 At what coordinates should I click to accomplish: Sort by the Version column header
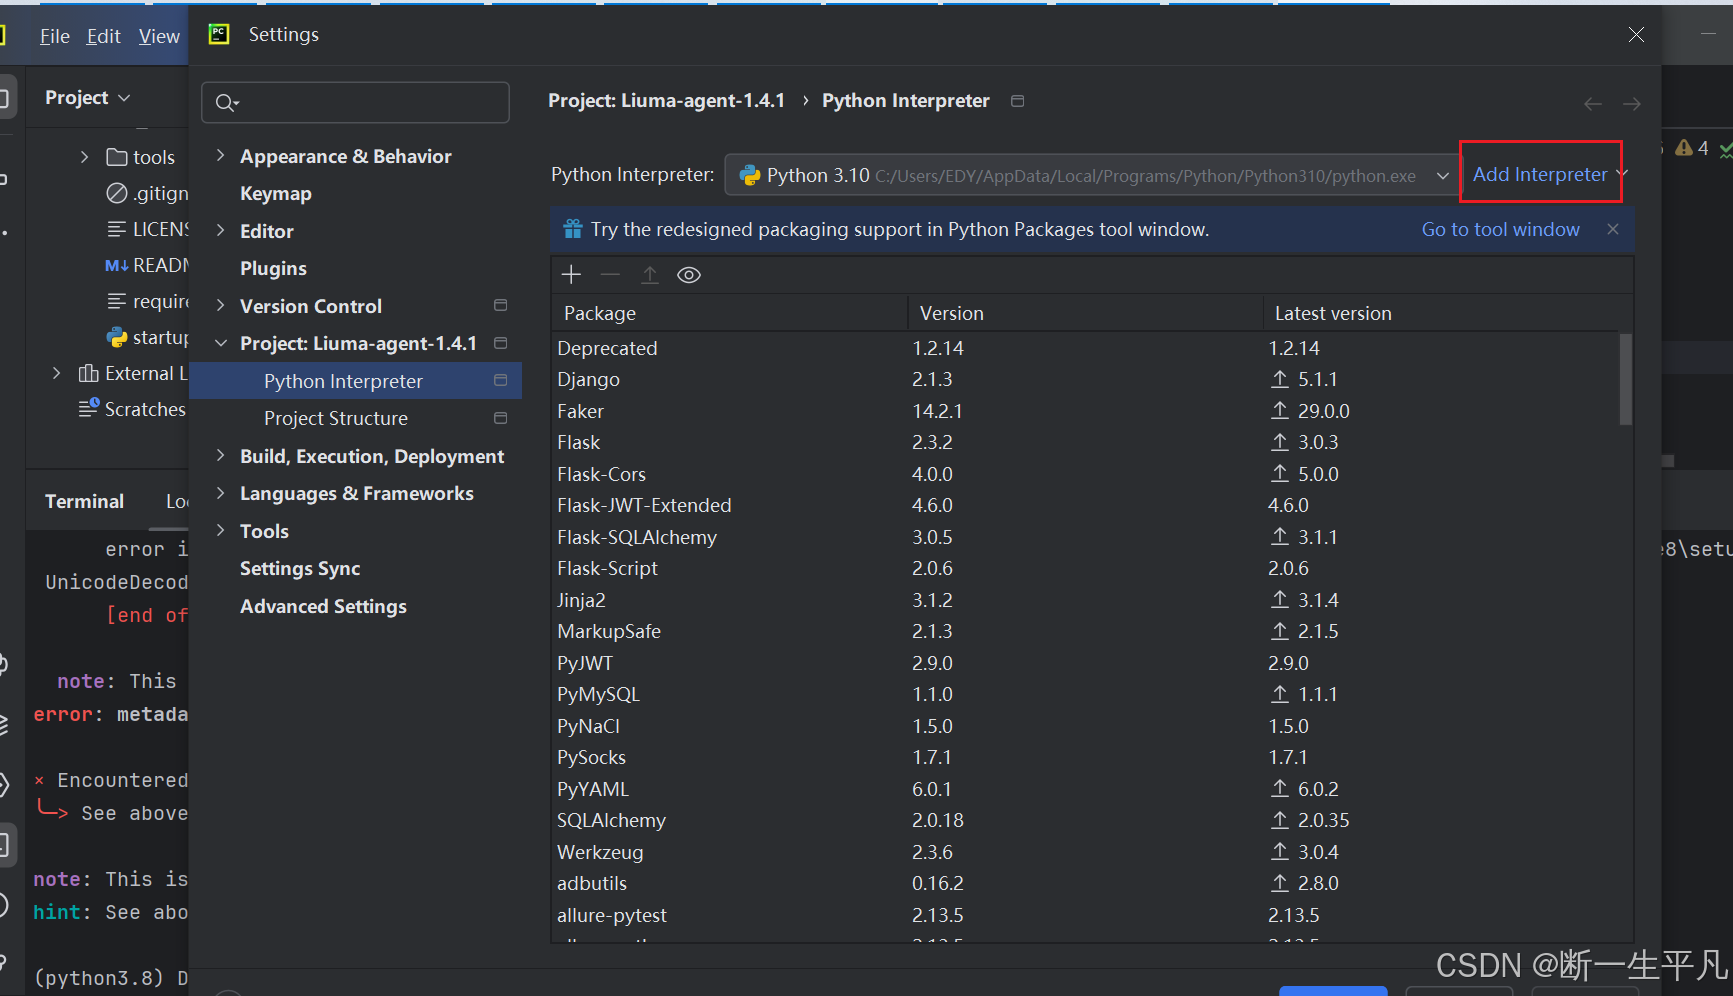[1085, 313]
